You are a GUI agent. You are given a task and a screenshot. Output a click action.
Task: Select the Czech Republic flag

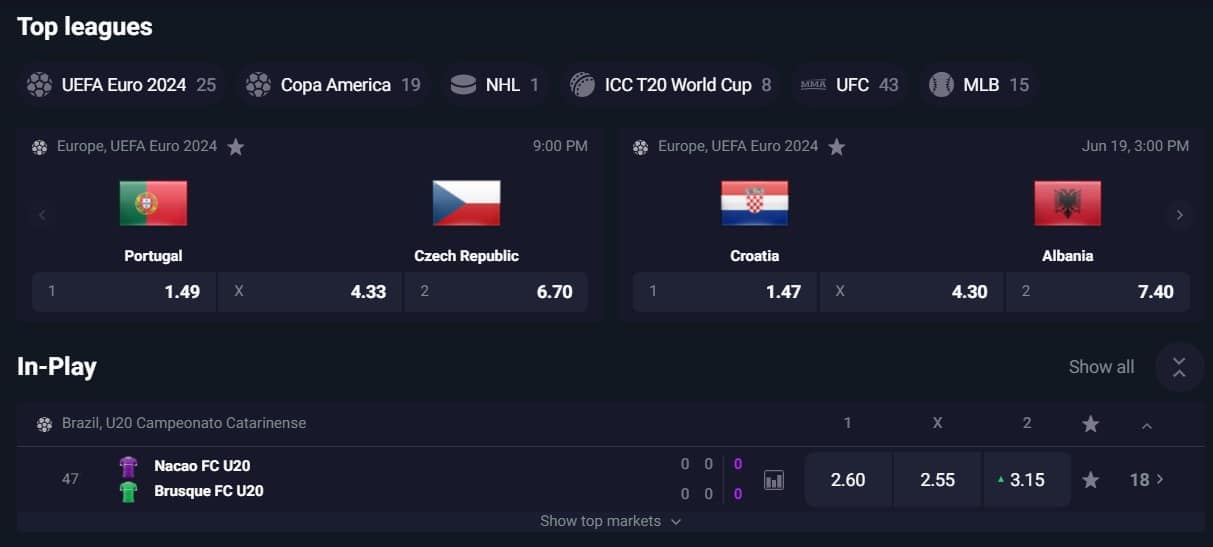click(x=466, y=203)
